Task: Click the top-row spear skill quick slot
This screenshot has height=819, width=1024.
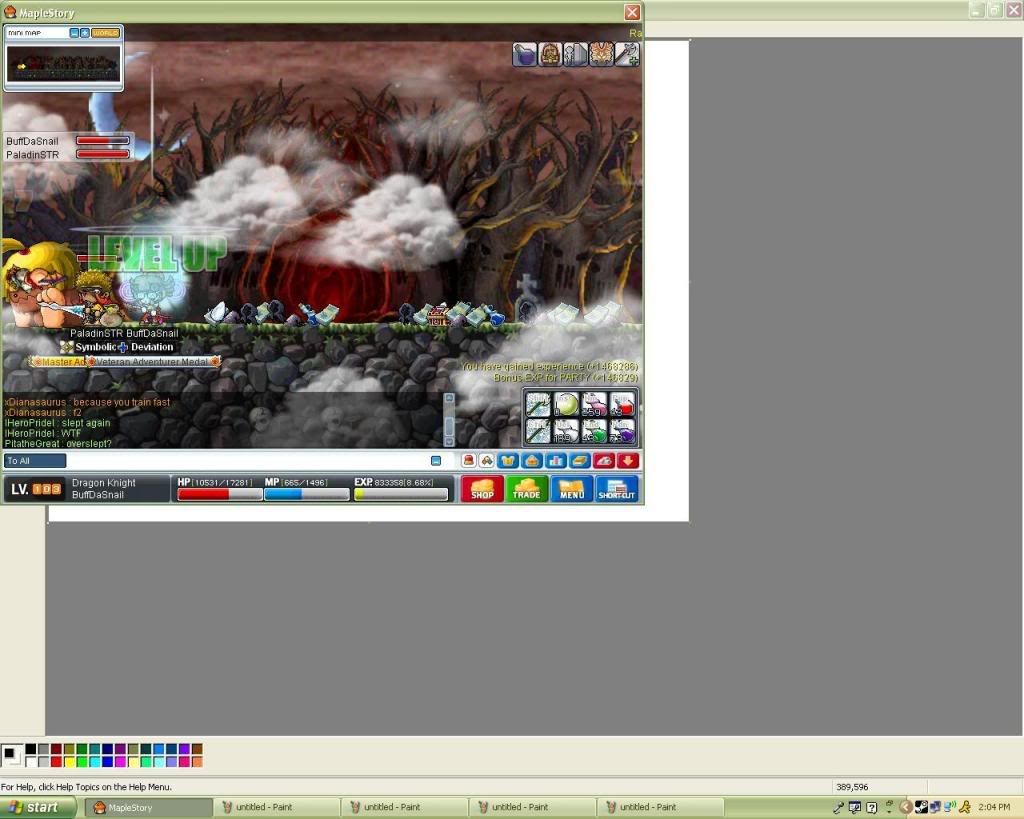Action: [539, 404]
